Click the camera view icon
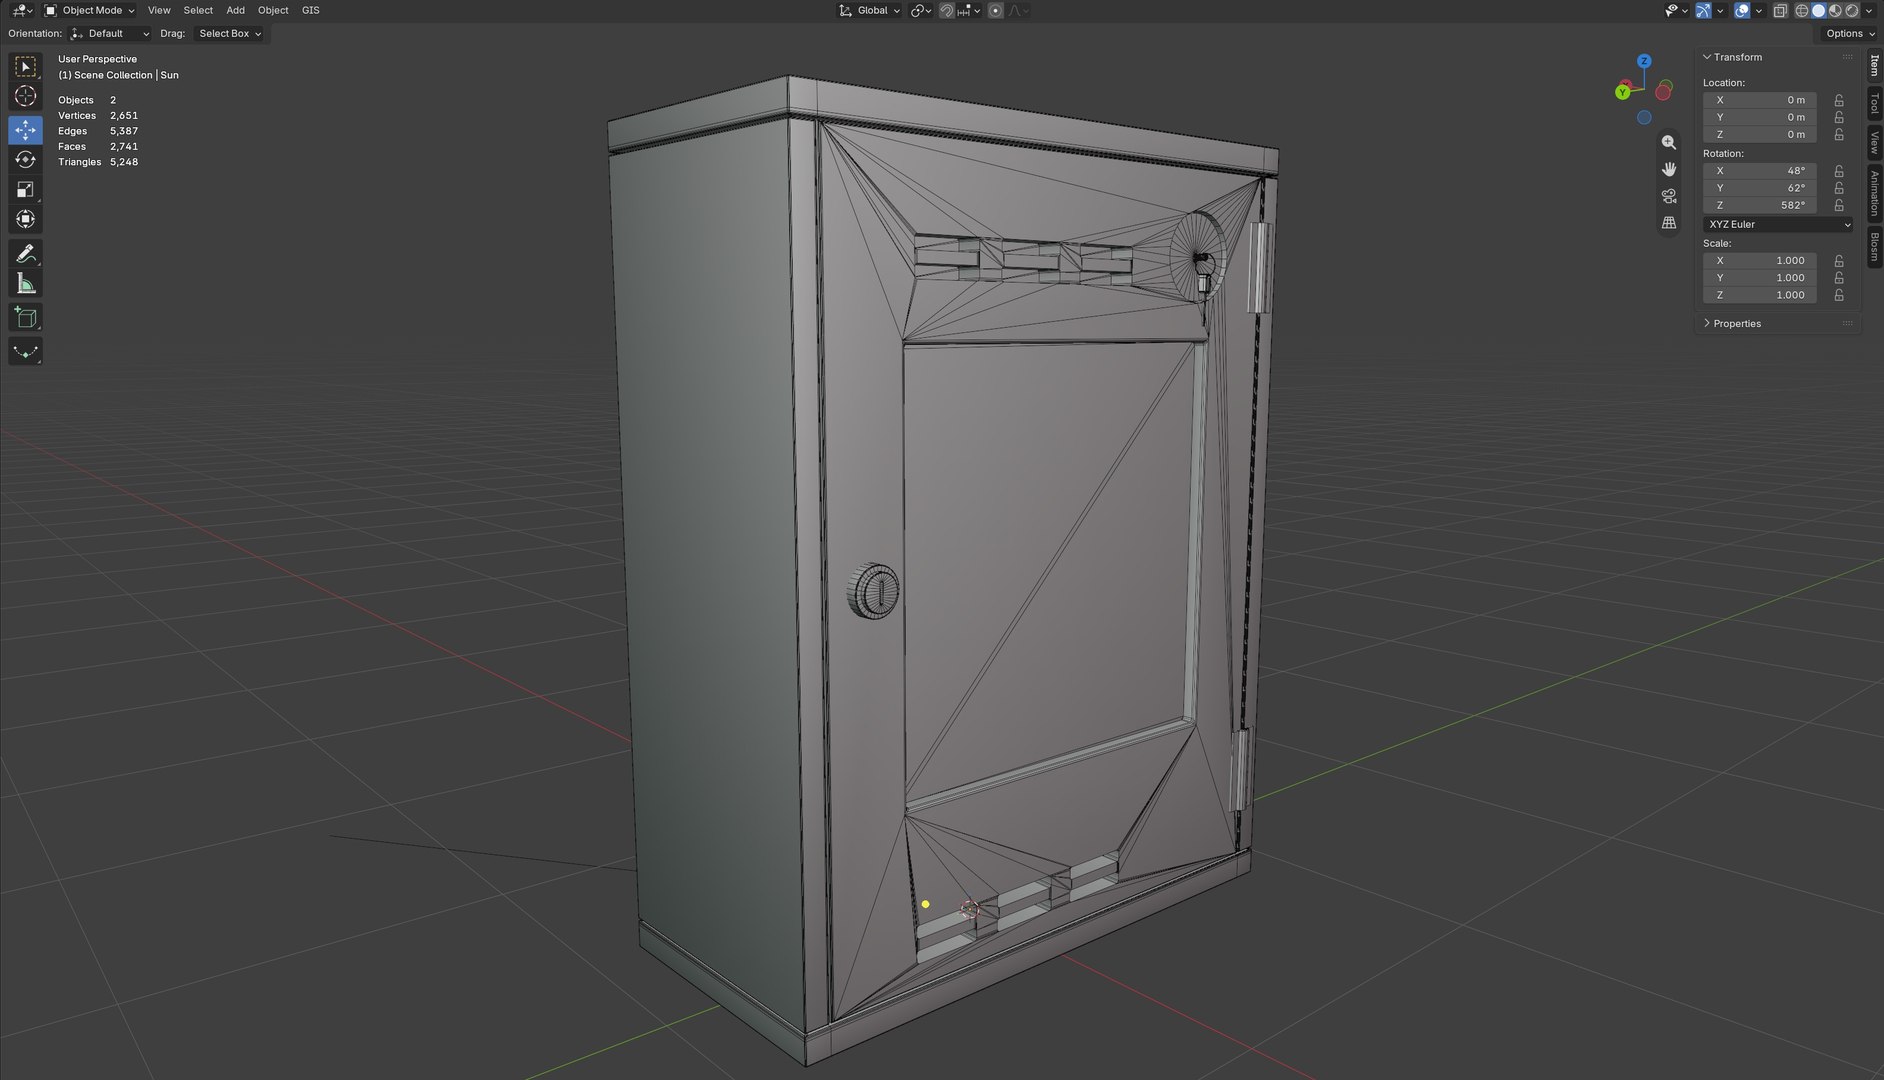Viewport: 1884px width, 1080px height. (x=1669, y=196)
